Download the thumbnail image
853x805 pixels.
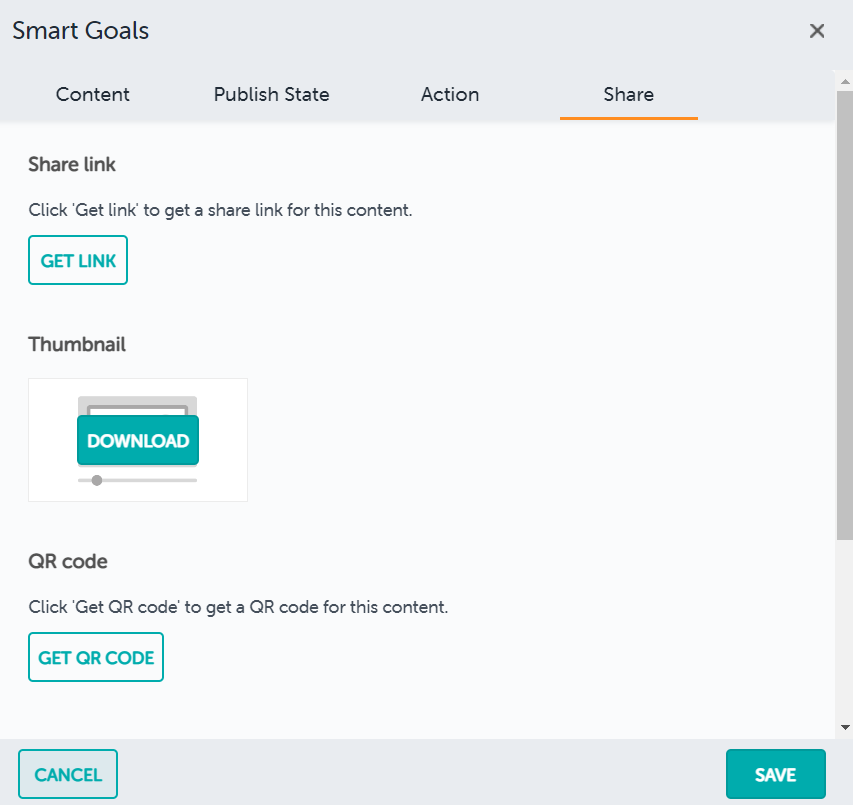point(138,441)
